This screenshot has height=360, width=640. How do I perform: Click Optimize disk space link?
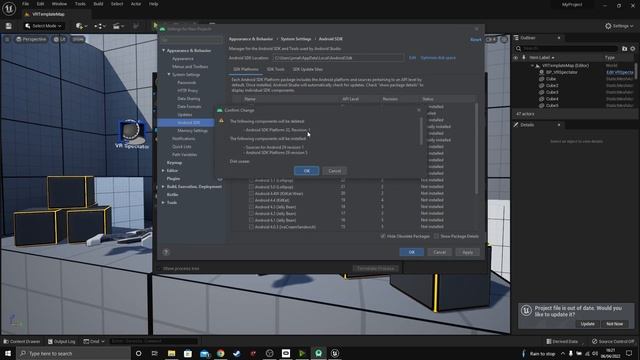[x=438, y=58]
